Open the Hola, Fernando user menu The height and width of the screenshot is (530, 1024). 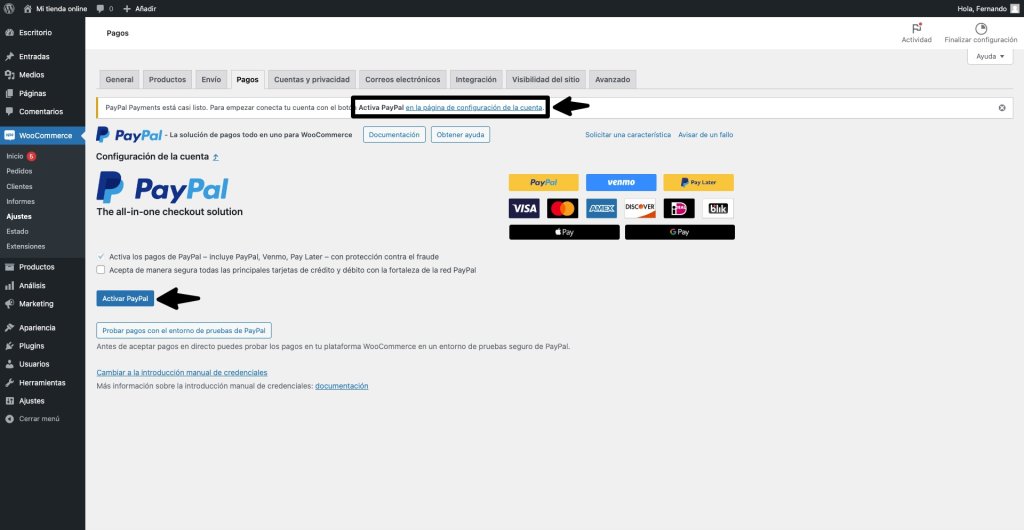pyautogui.click(x=989, y=8)
